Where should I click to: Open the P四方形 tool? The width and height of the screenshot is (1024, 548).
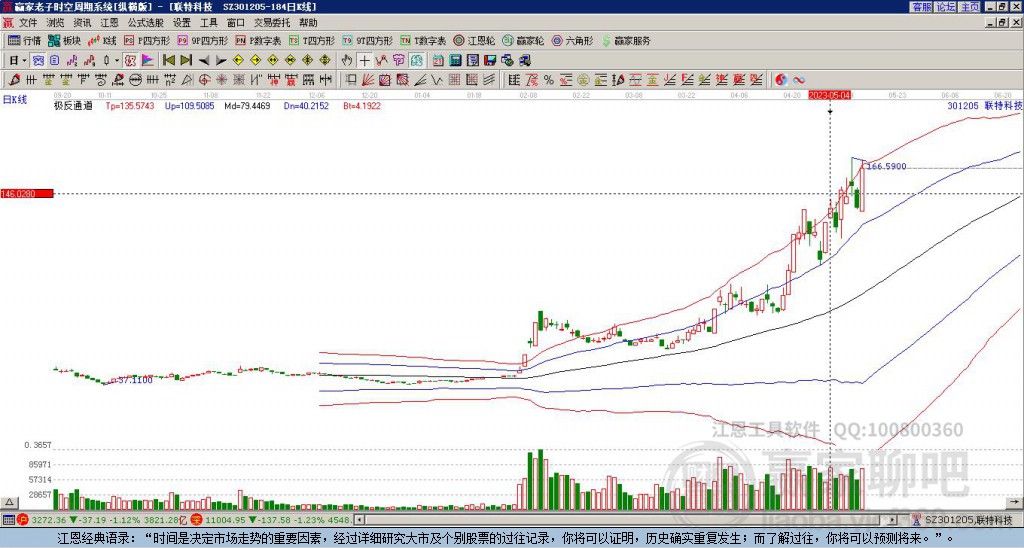pos(148,40)
